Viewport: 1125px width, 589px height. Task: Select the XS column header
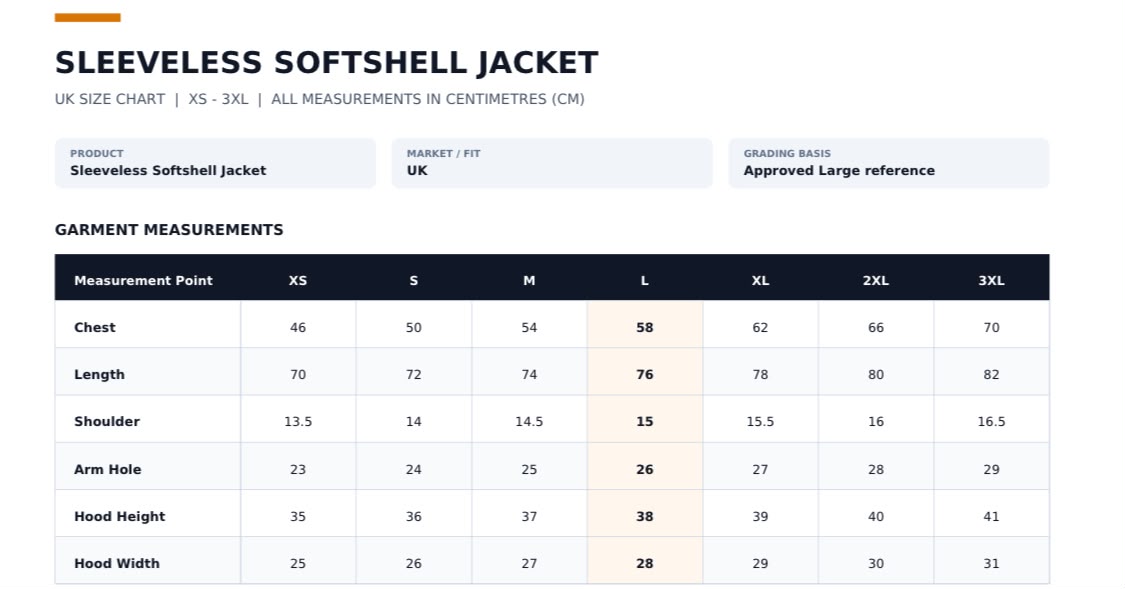pos(298,281)
